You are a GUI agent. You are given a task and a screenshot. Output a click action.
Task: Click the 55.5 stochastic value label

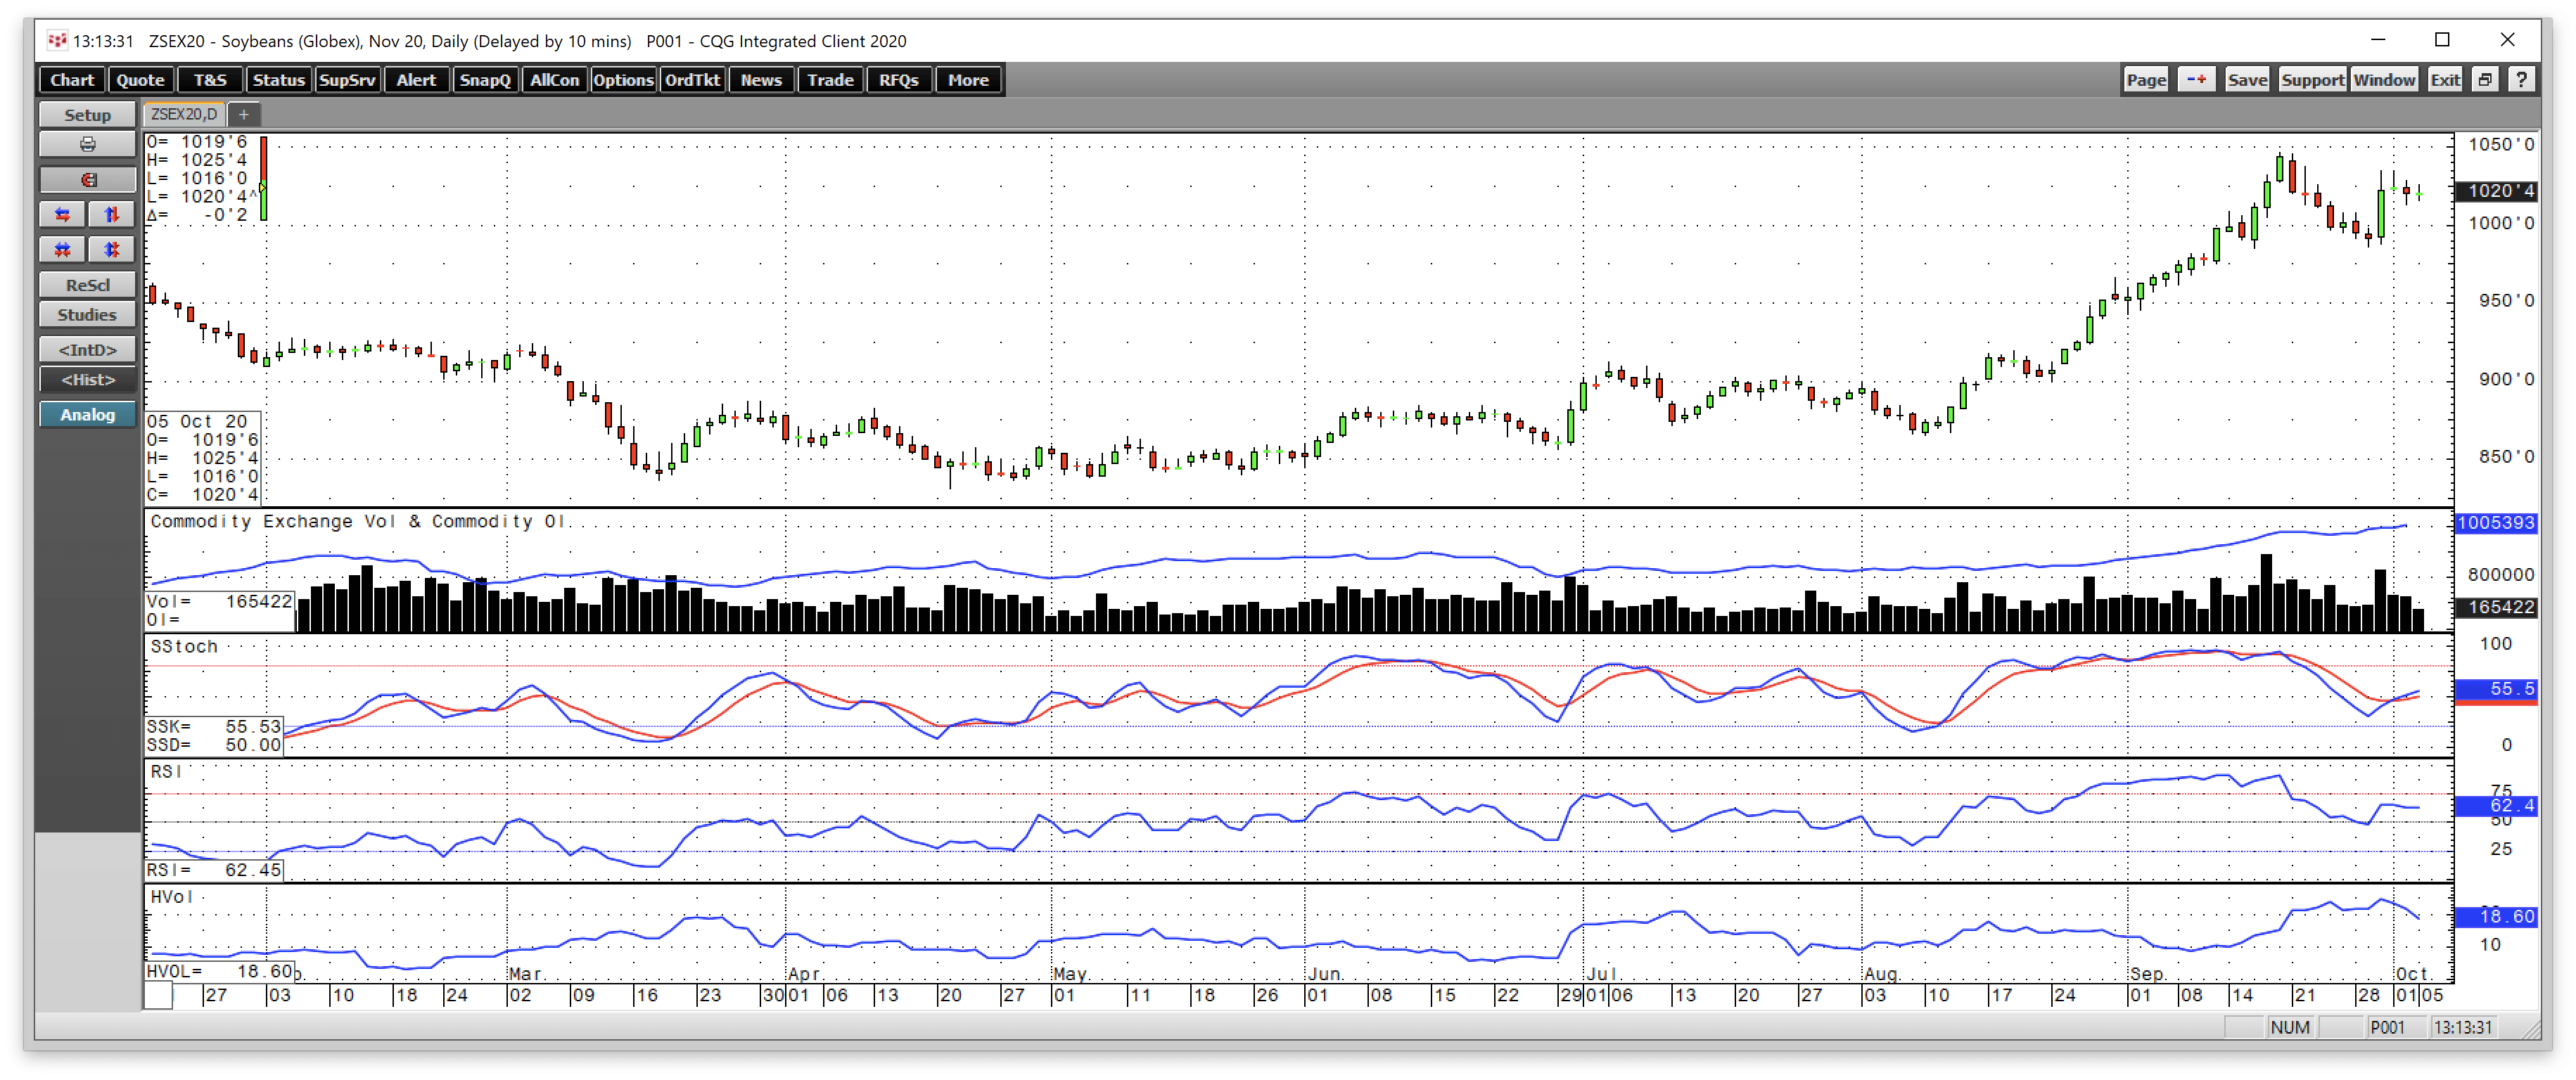2496,689
